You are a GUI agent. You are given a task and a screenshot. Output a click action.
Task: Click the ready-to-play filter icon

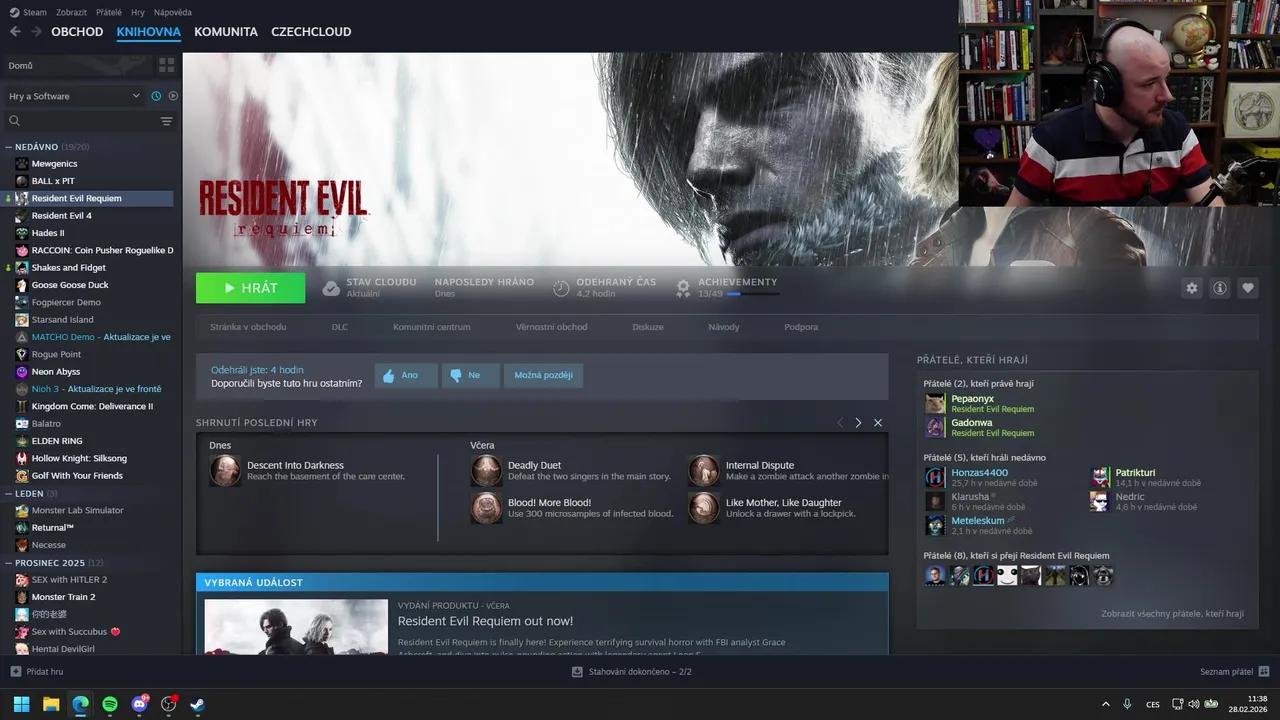(x=173, y=96)
